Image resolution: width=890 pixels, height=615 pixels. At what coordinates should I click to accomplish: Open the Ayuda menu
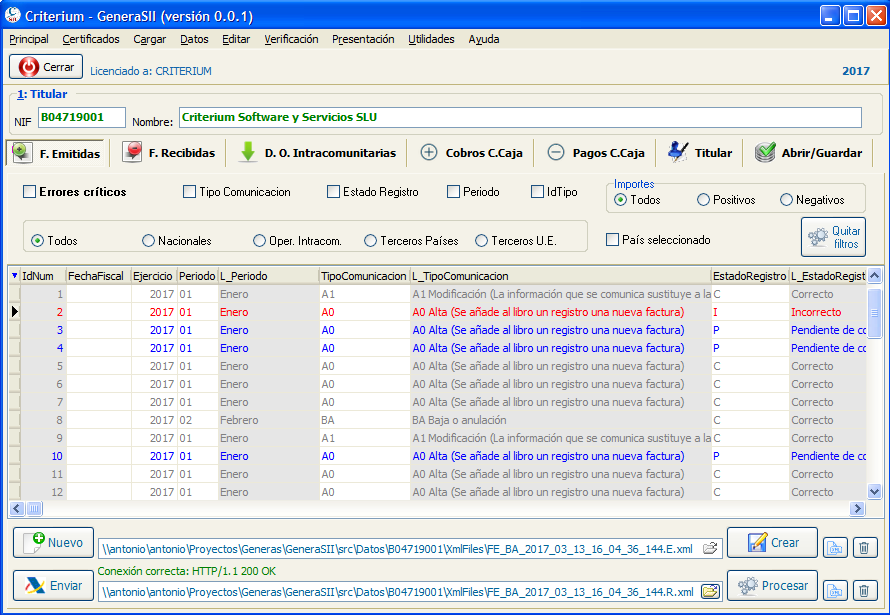pos(484,39)
